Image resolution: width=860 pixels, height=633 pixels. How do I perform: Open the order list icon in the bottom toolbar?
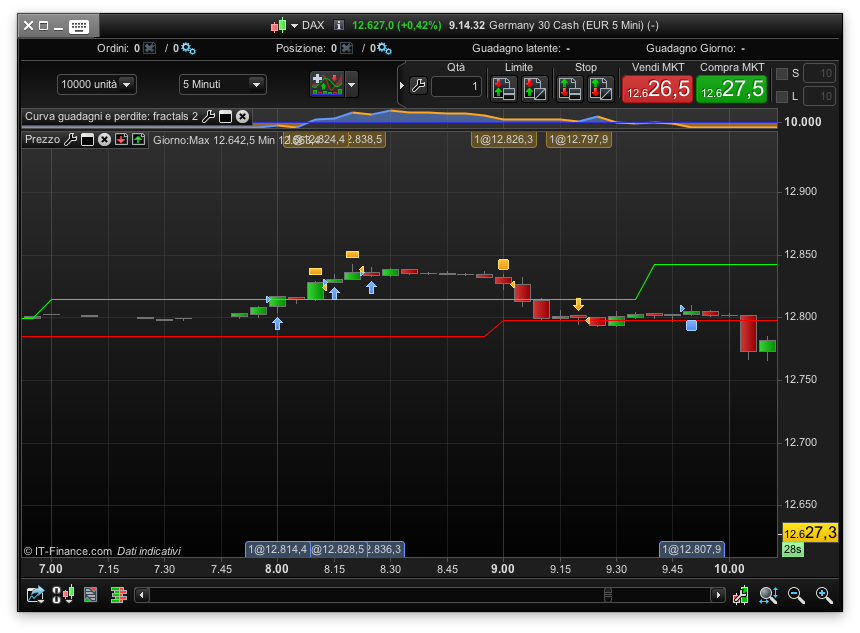pos(90,595)
